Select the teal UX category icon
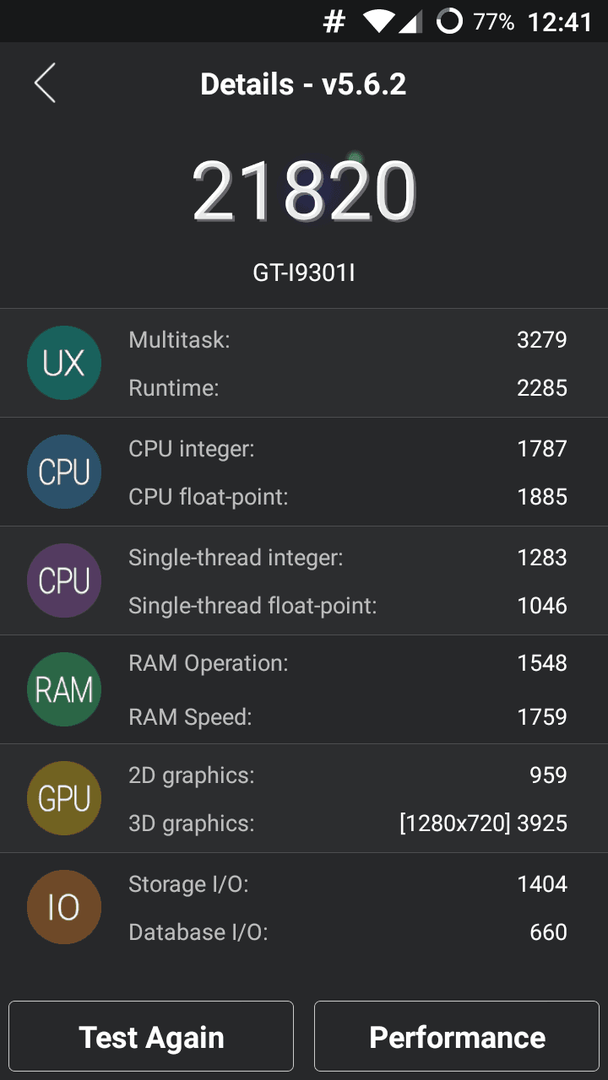Viewport: 608px width, 1080px height. 64,363
